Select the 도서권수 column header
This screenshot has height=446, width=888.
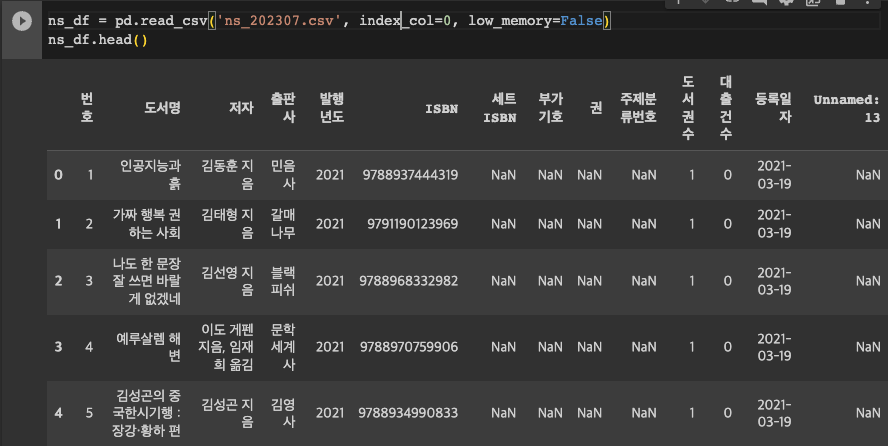pos(688,108)
